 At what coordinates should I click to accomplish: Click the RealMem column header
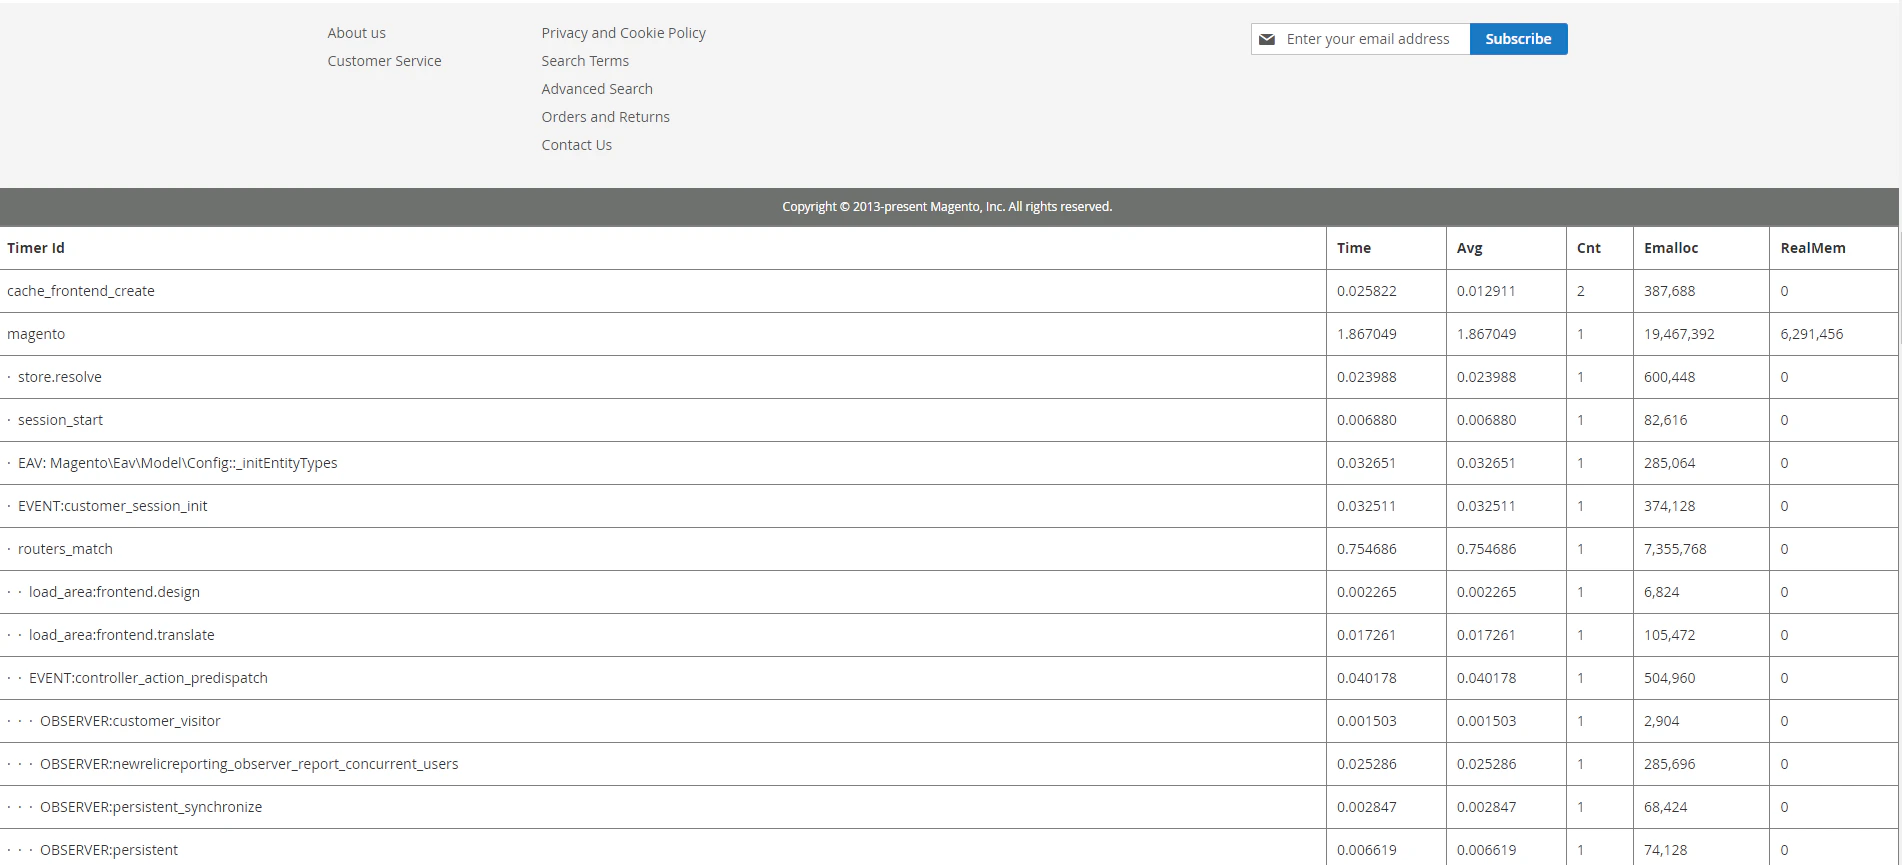click(1813, 248)
